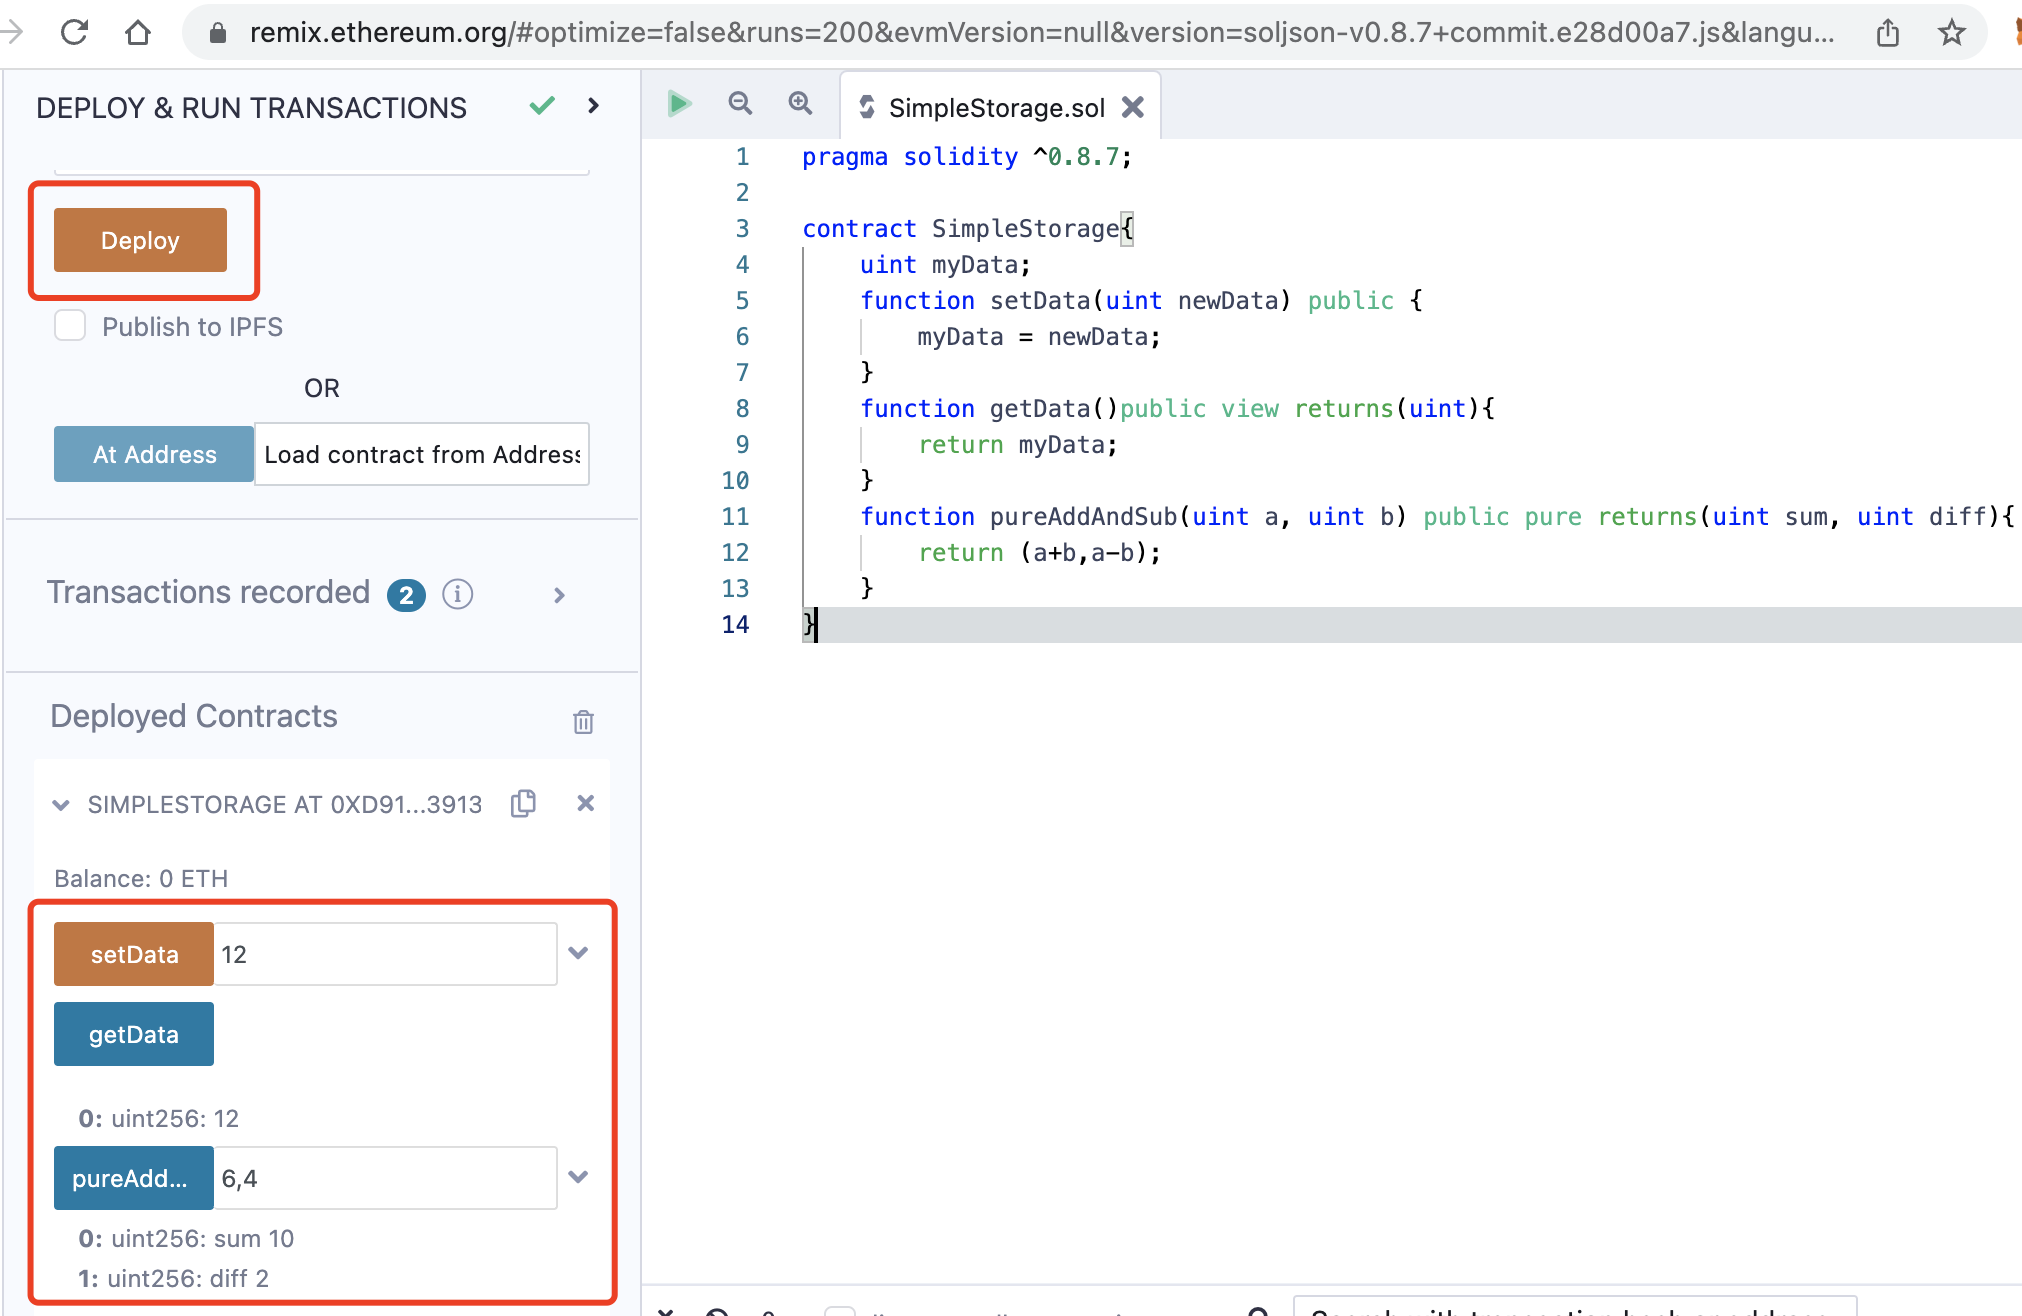Switch to the SimpleStorage.sol tab
The image size is (2022, 1316).
pos(996,107)
